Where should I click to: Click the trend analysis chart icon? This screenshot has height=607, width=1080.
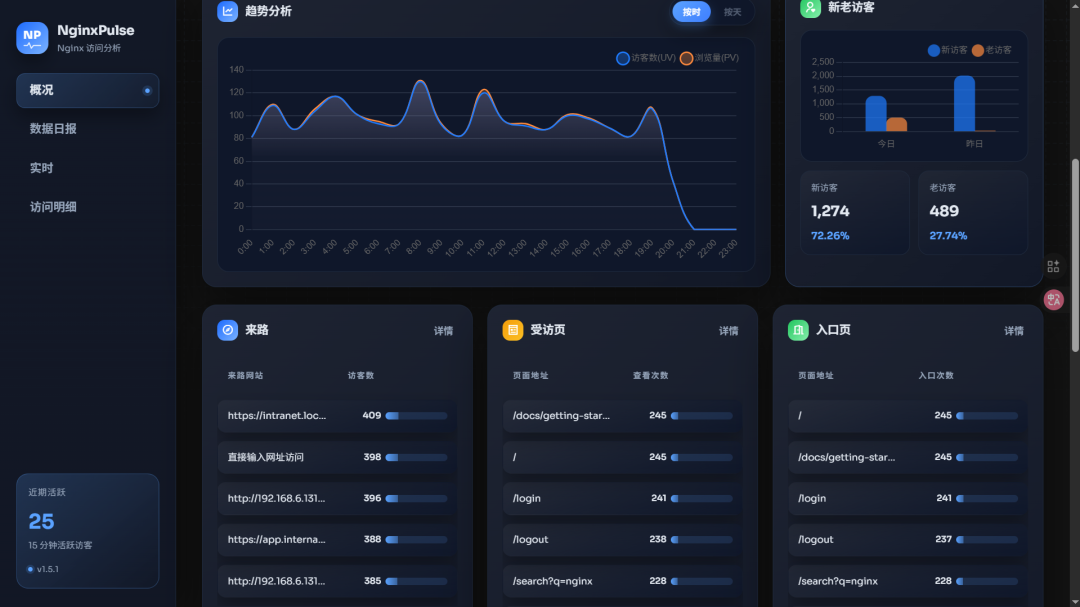click(x=227, y=11)
